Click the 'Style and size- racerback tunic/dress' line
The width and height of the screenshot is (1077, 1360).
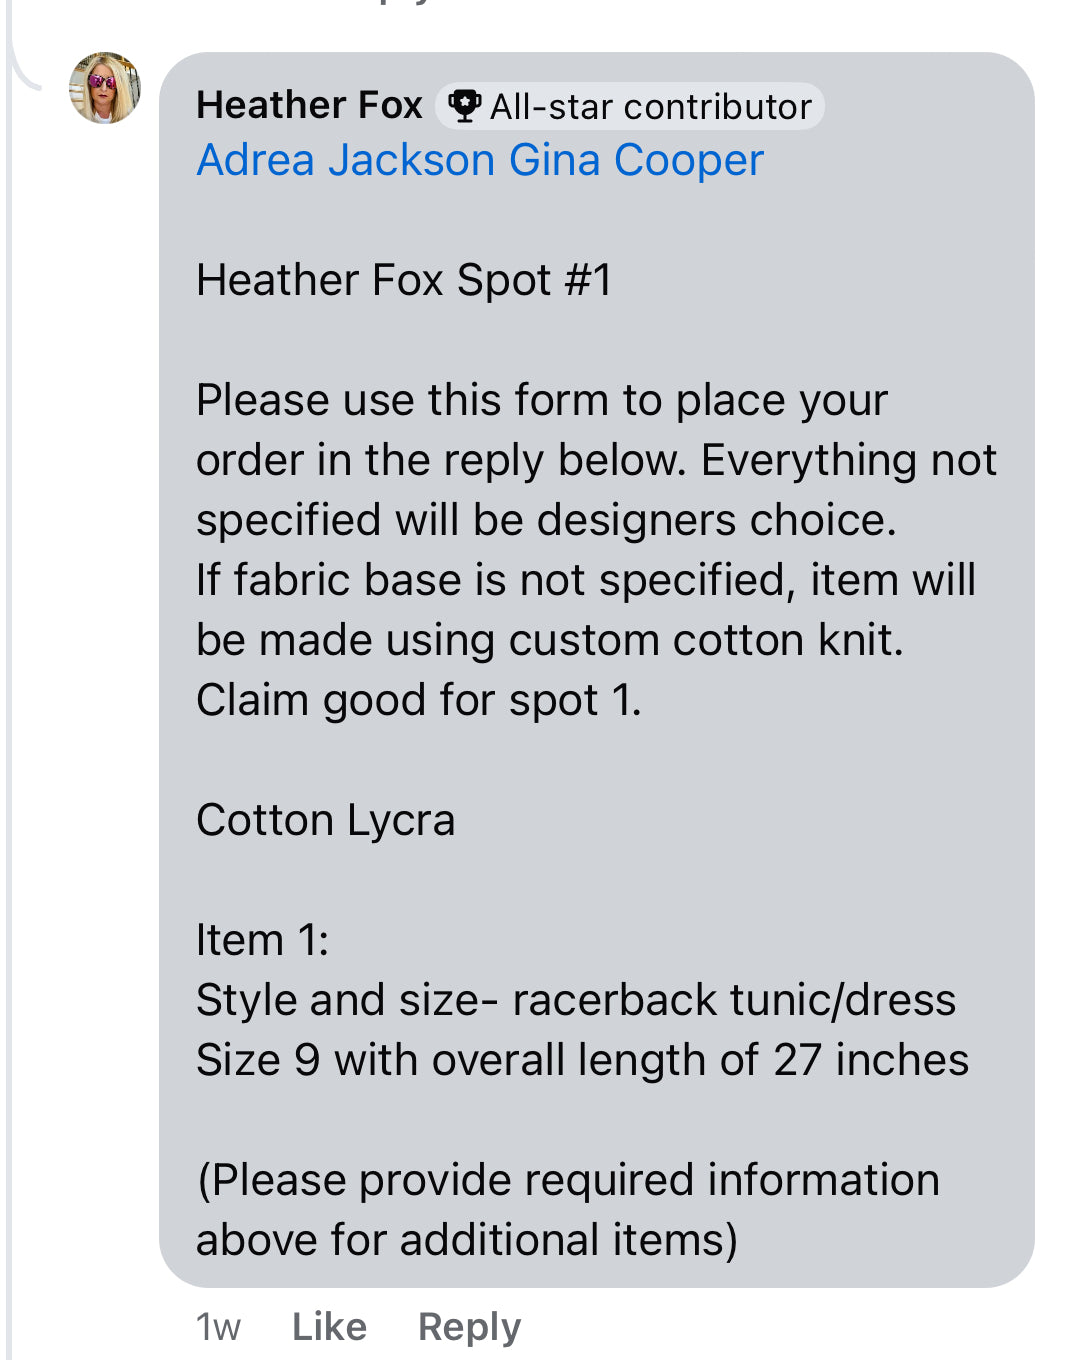coord(575,1000)
